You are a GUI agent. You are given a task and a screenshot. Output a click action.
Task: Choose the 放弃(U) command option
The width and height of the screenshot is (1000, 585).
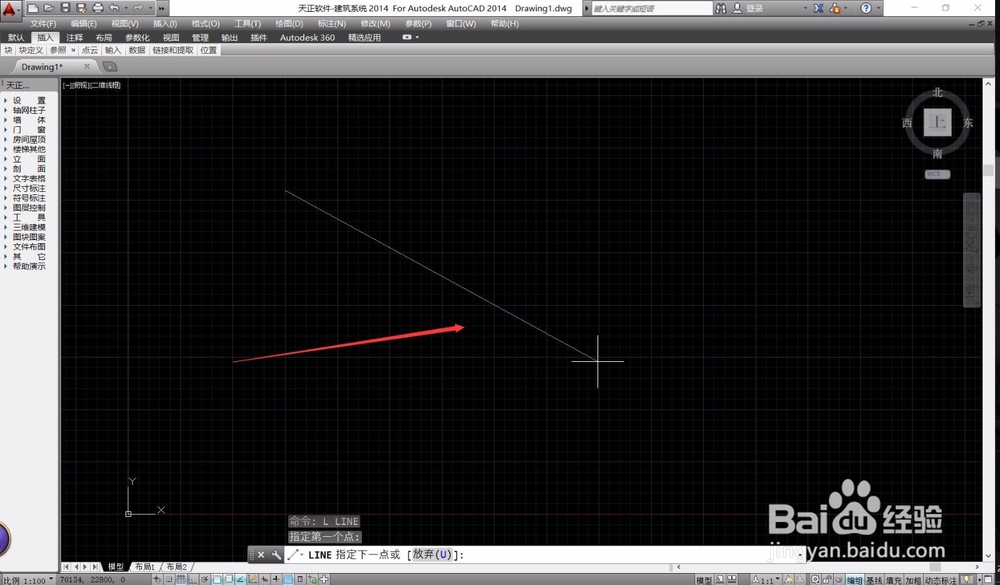(432, 554)
